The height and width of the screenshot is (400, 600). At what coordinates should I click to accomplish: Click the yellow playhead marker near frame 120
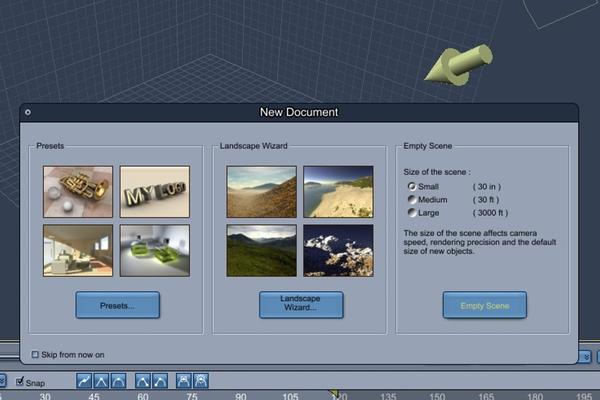coord(334,393)
